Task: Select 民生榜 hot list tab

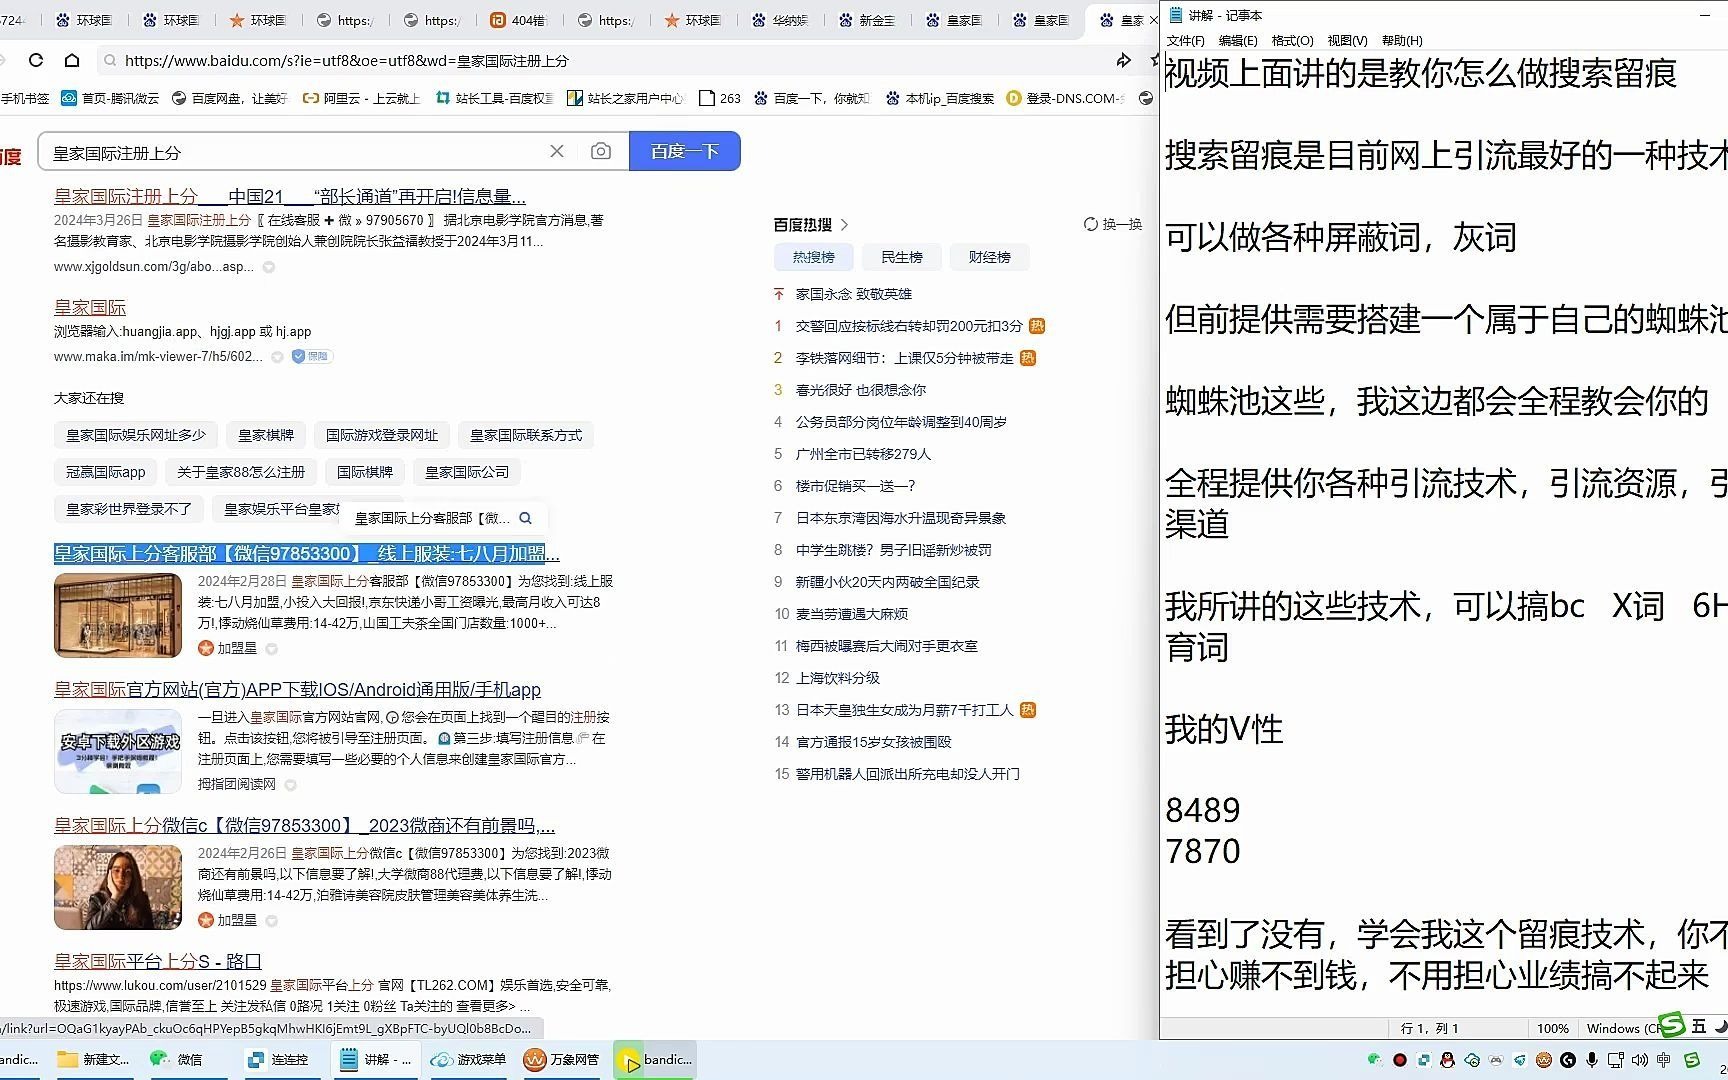Action: click(x=901, y=257)
